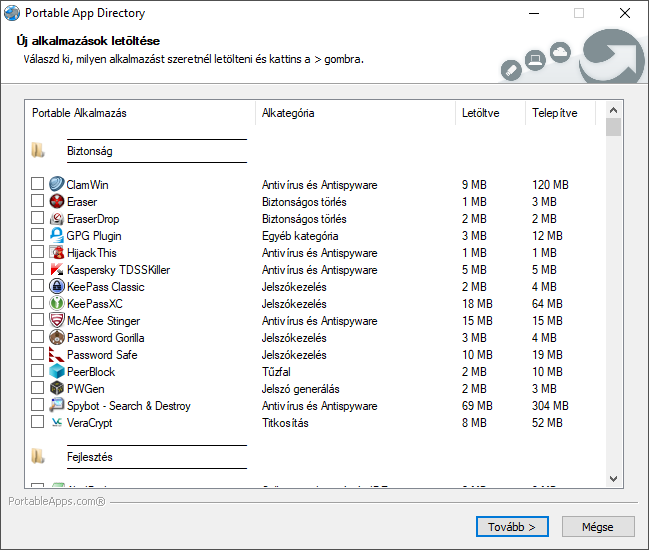Click Titkosítás subcategory text
This screenshot has height=550, width=649.
point(285,423)
